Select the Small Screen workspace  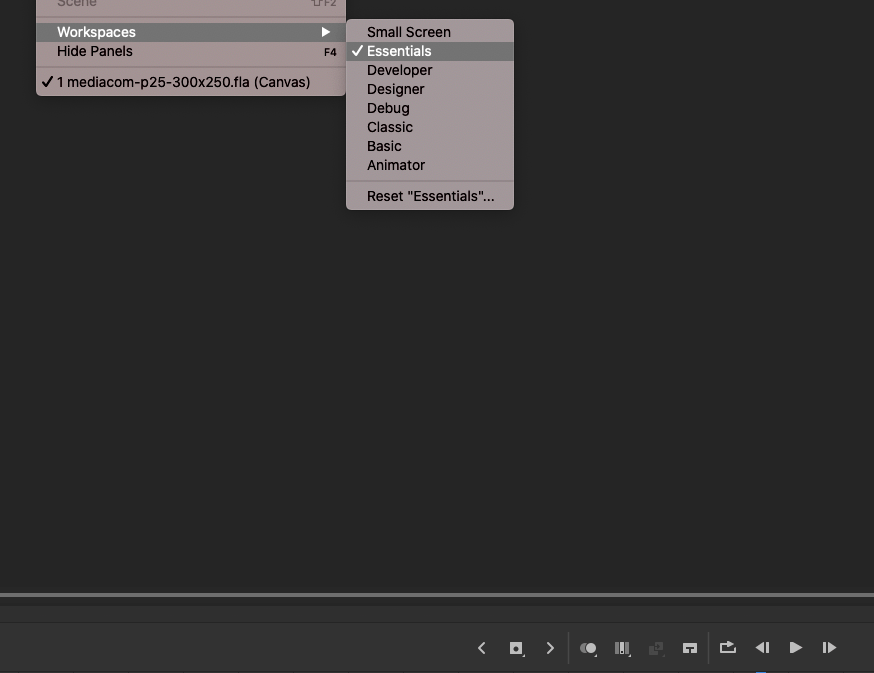[408, 32]
